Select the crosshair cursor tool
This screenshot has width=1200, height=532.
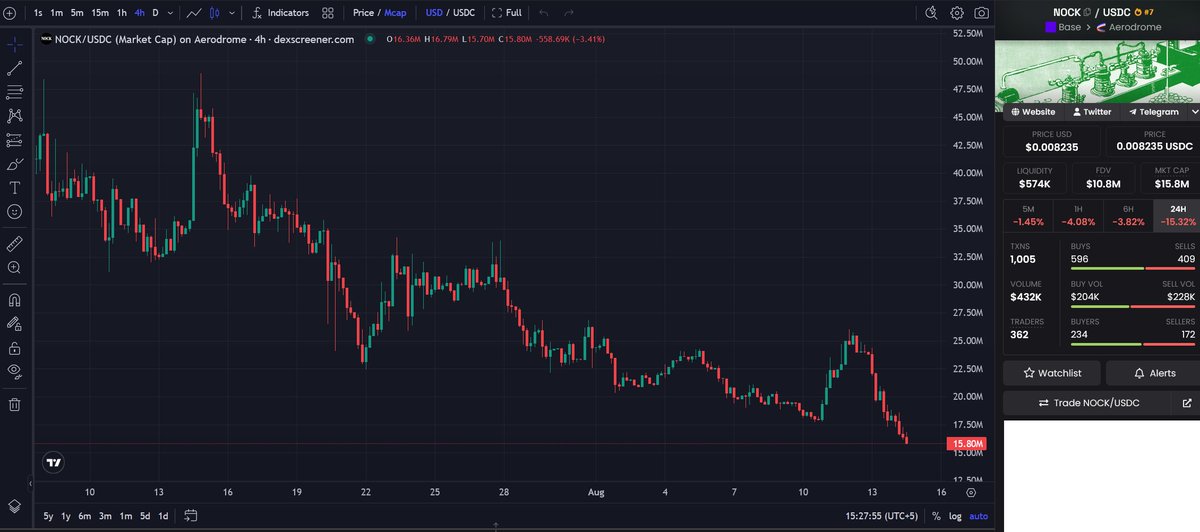point(15,45)
